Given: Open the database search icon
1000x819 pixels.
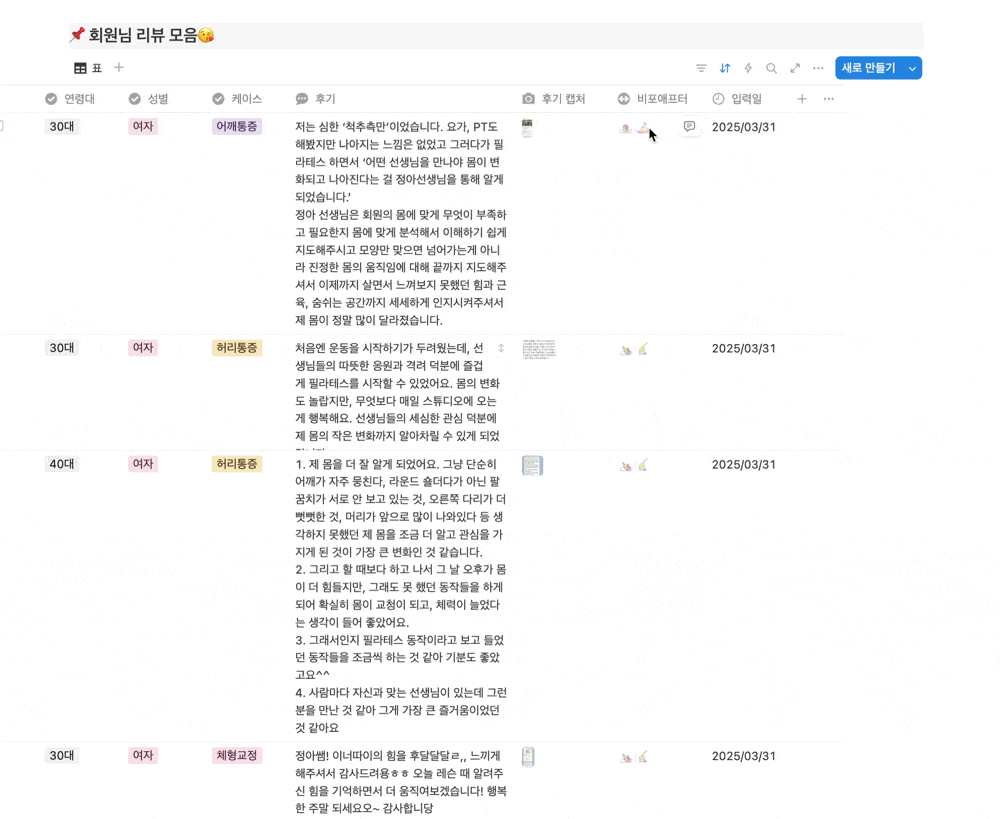Looking at the screenshot, I should [771, 68].
